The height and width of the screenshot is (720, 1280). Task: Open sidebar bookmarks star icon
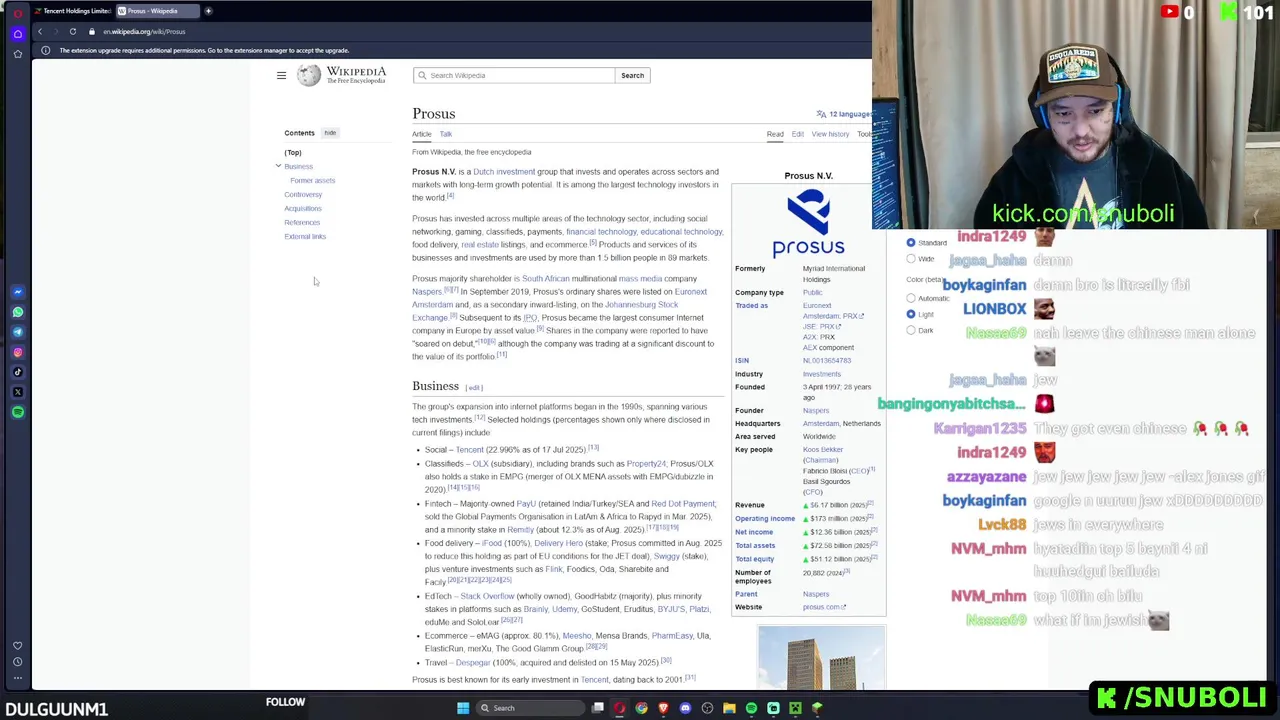coord(18,53)
